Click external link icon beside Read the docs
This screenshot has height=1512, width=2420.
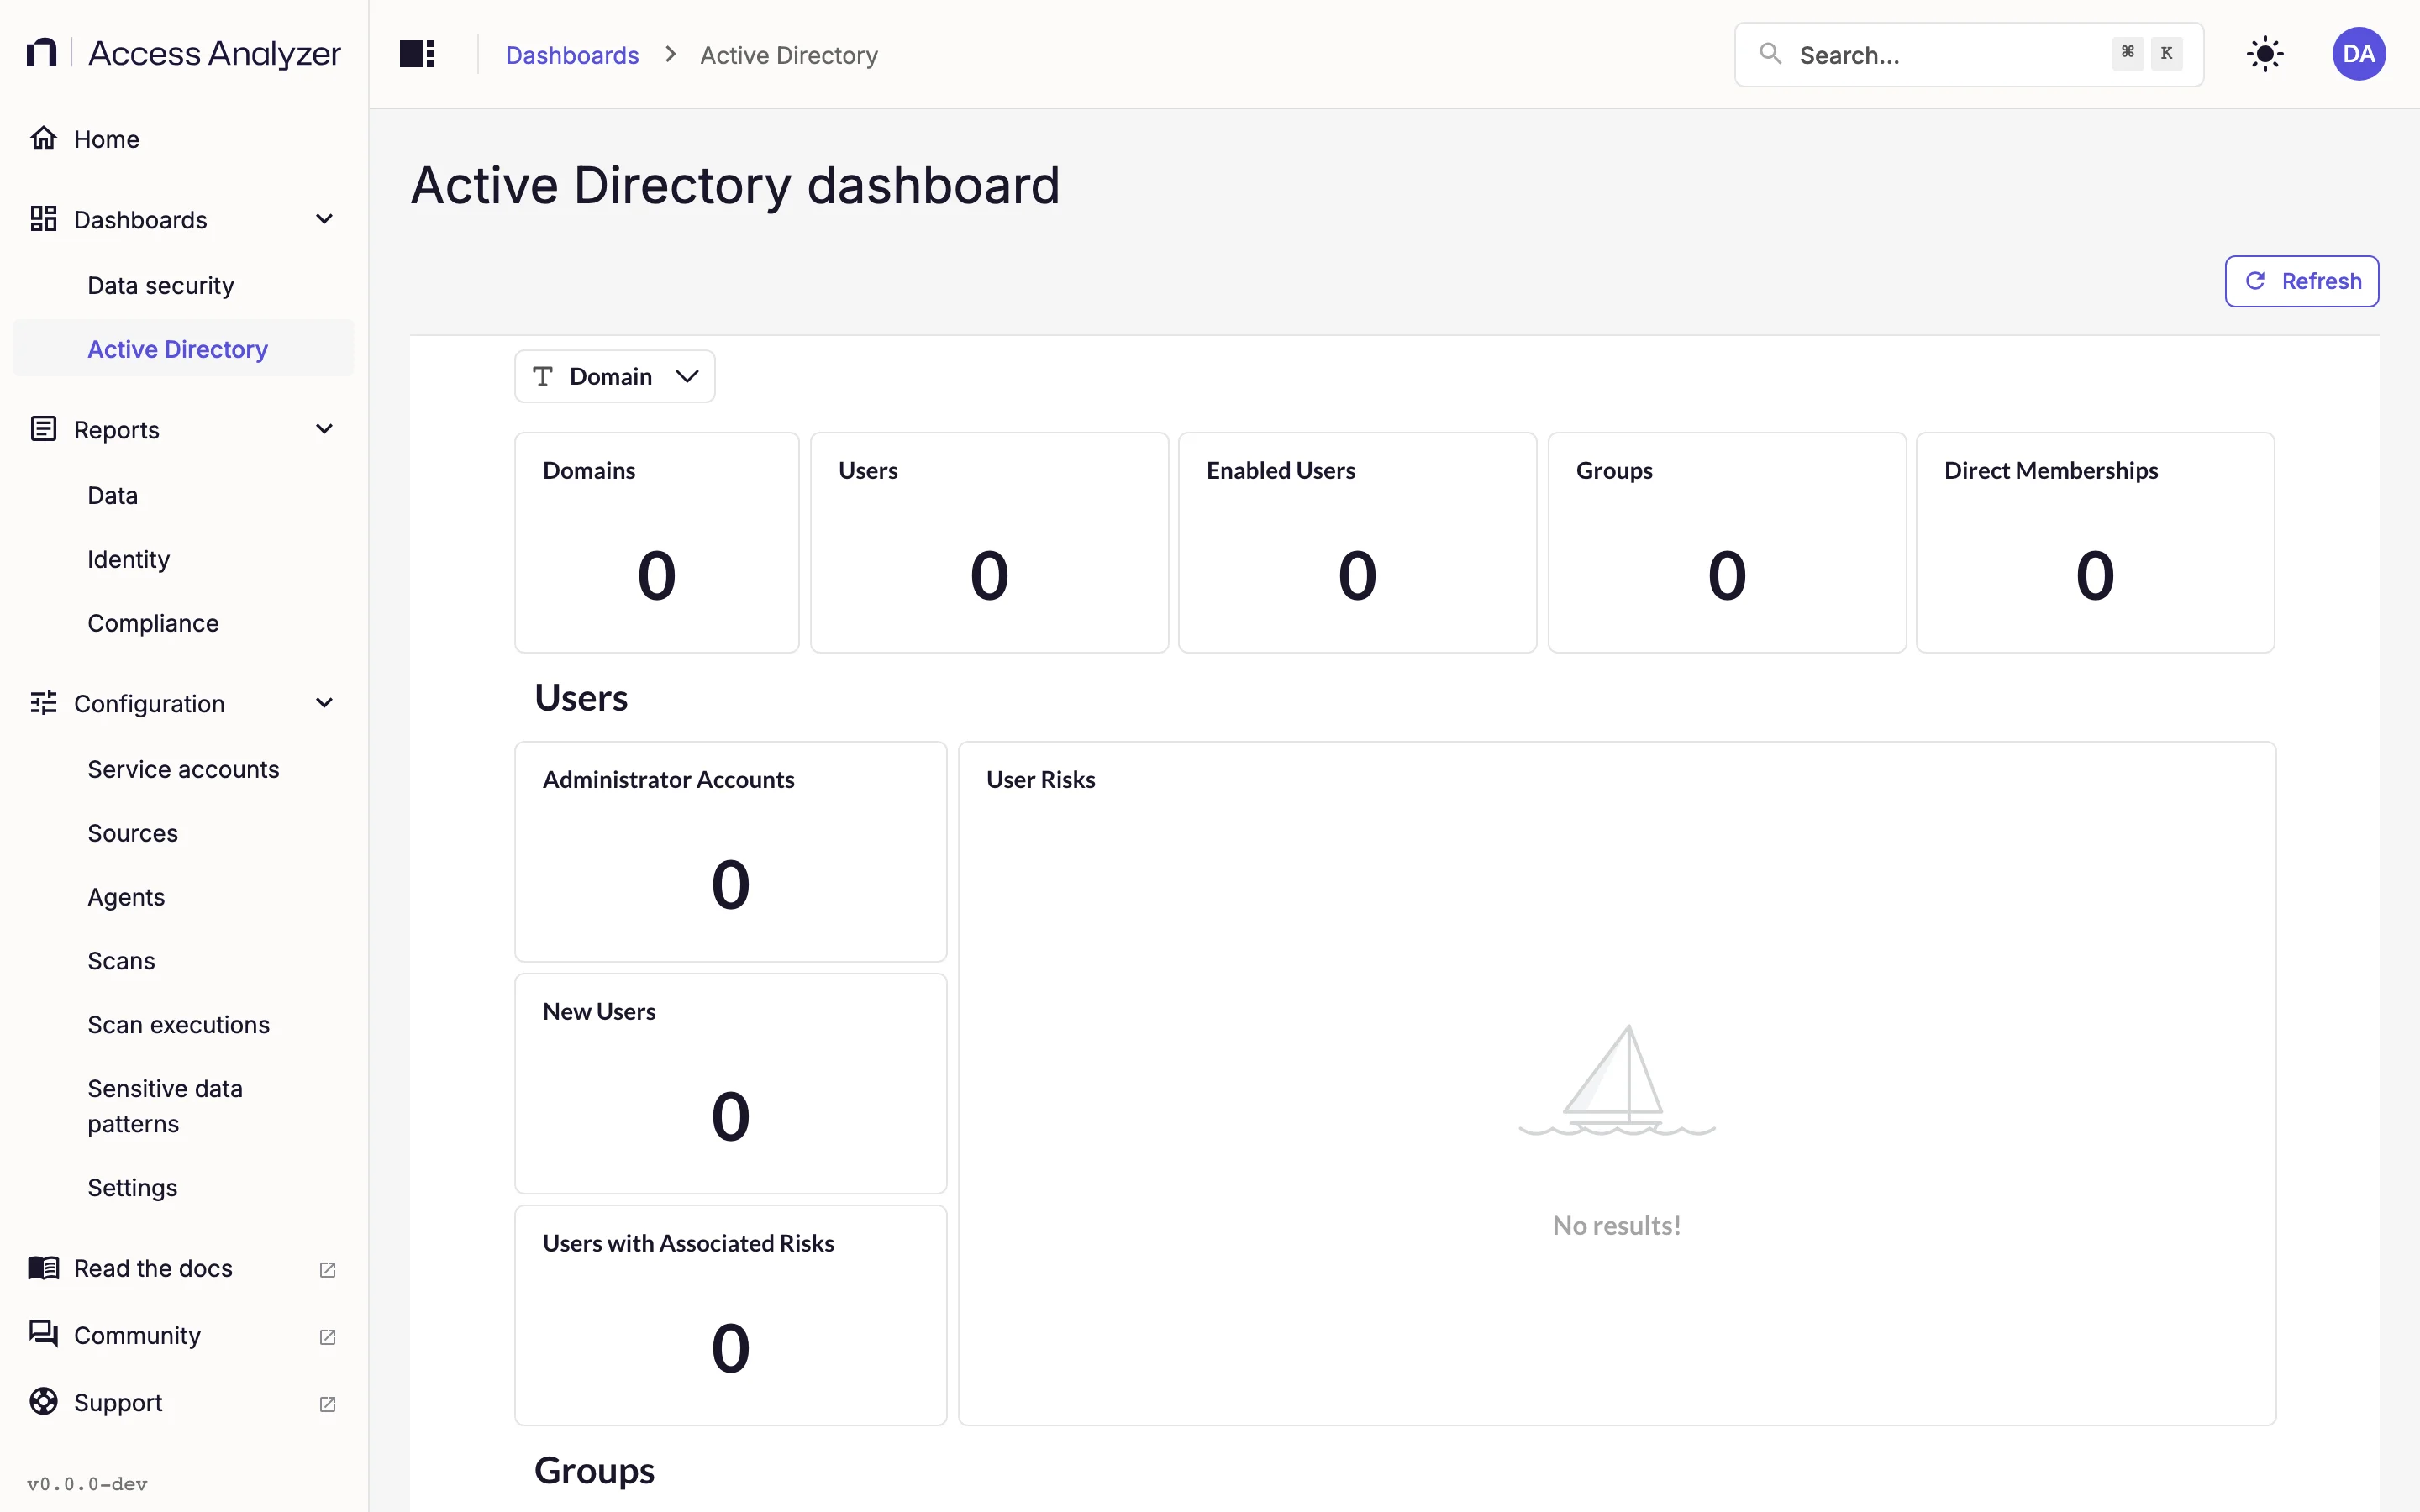click(327, 1270)
